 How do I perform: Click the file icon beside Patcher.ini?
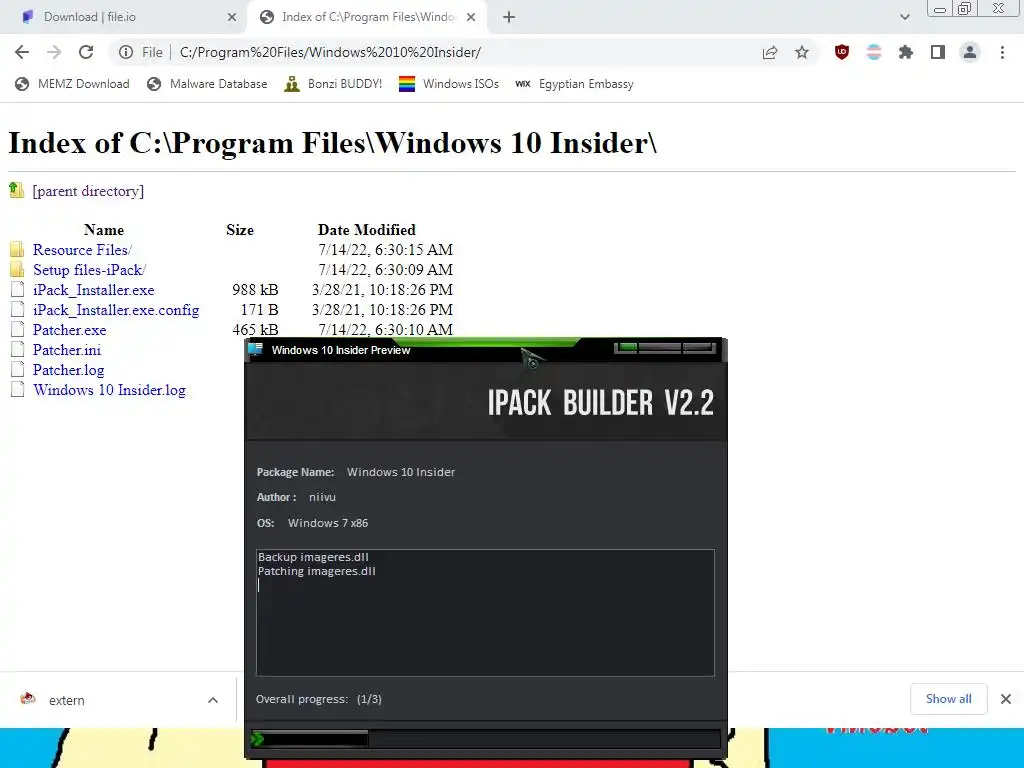18,349
